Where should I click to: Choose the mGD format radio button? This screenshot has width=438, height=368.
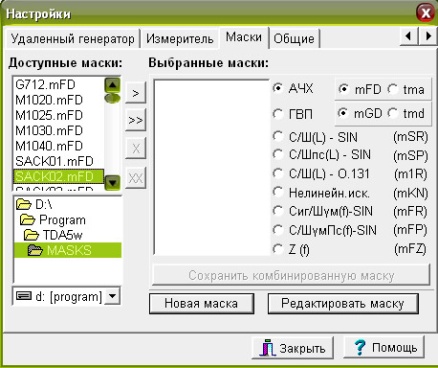[343, 113]
